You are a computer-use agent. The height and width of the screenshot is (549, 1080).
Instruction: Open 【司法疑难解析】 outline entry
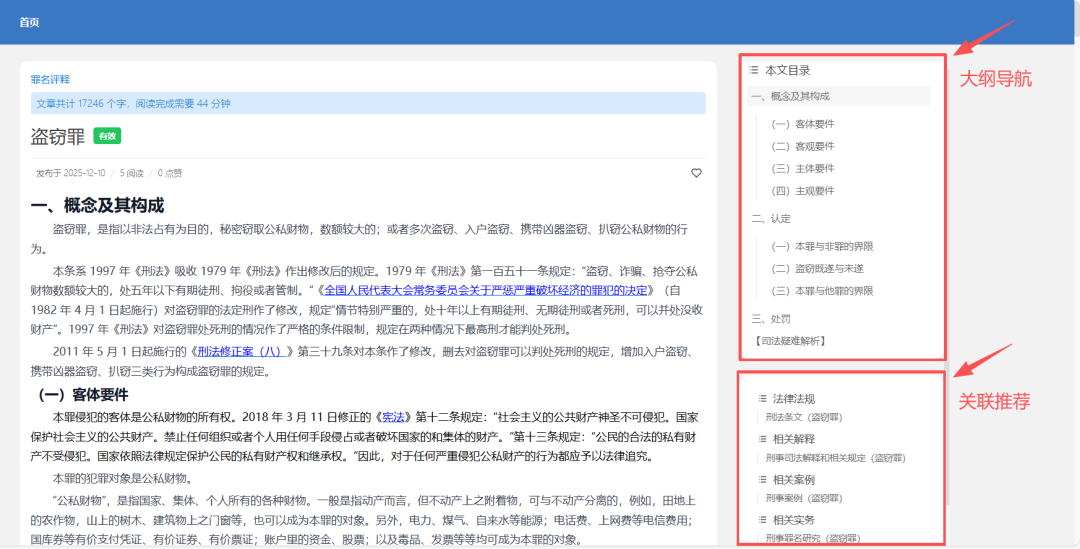tap(790, 341)
